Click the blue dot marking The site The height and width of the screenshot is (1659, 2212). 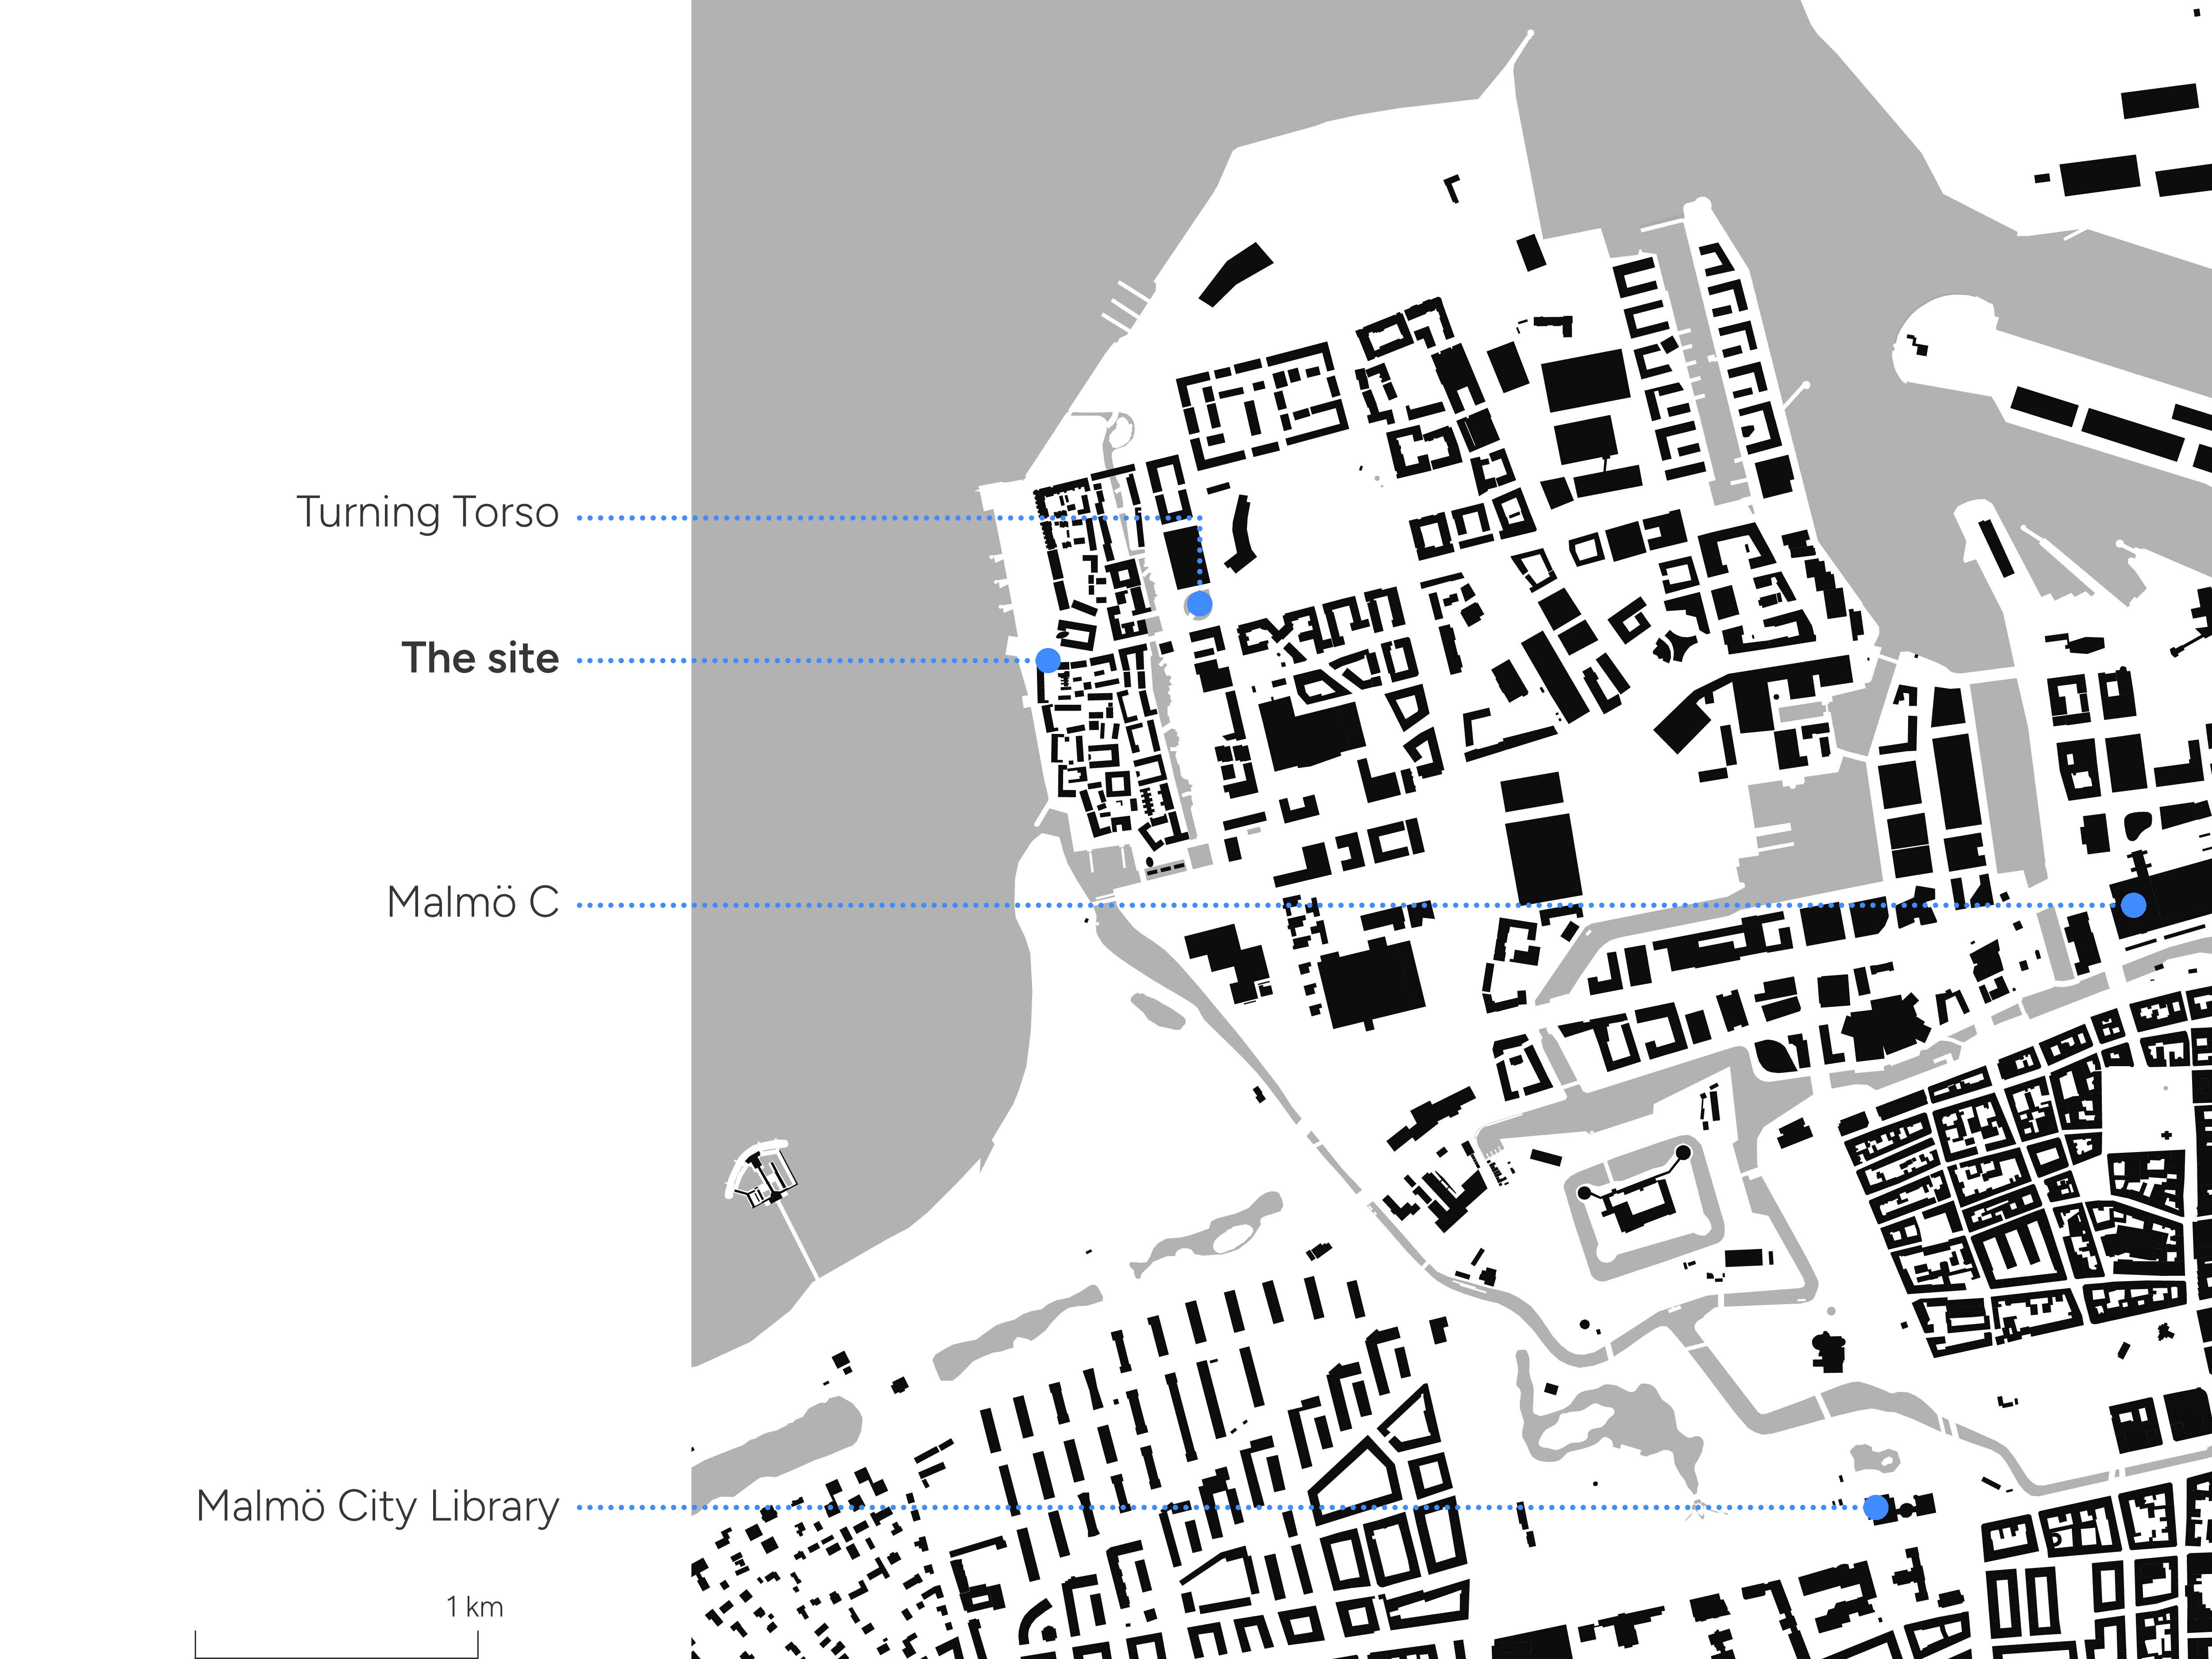click(x=1048, y=660)
